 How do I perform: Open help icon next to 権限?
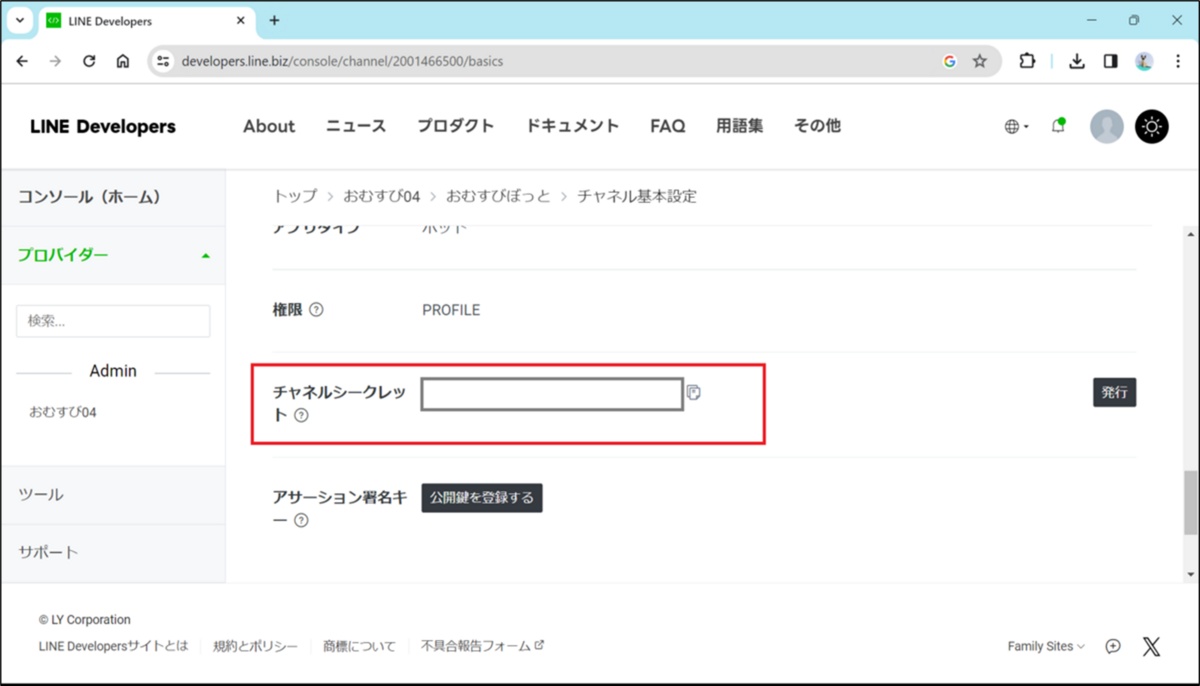(316, 310)
